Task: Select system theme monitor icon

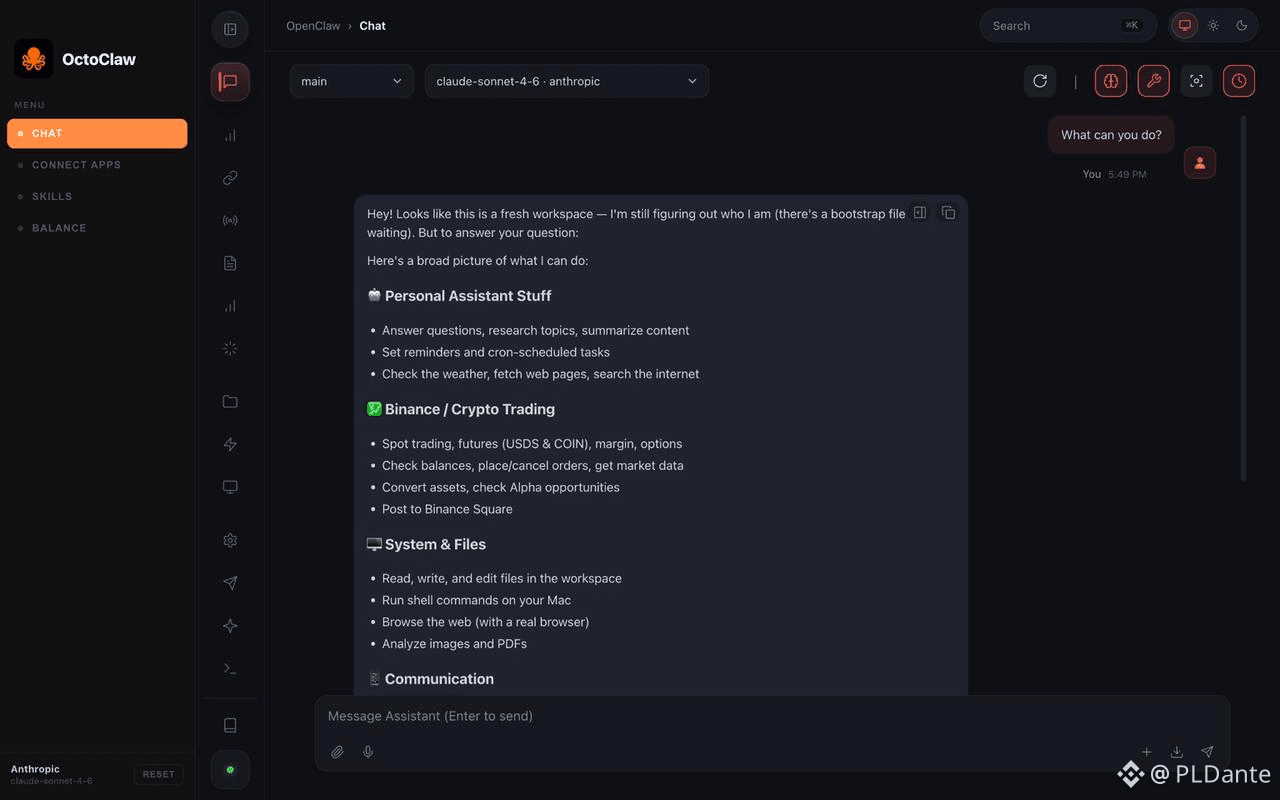Action: click(1185, 26)
